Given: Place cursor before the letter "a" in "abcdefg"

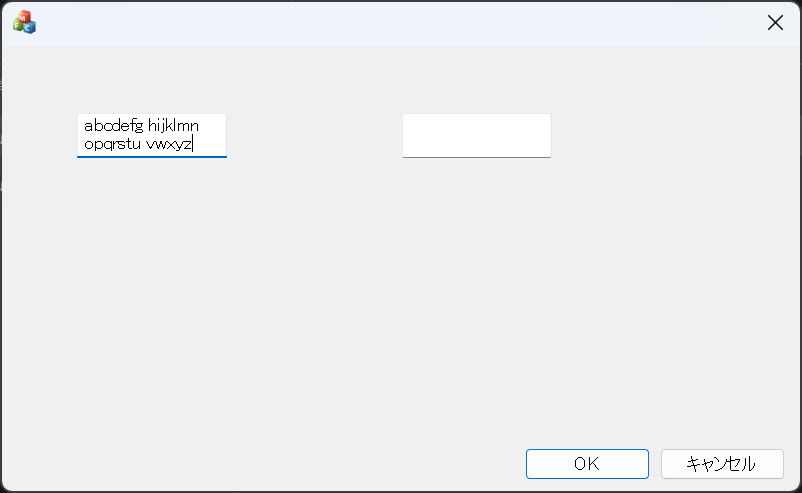Looking at the screenshot, I should [85, 126].
